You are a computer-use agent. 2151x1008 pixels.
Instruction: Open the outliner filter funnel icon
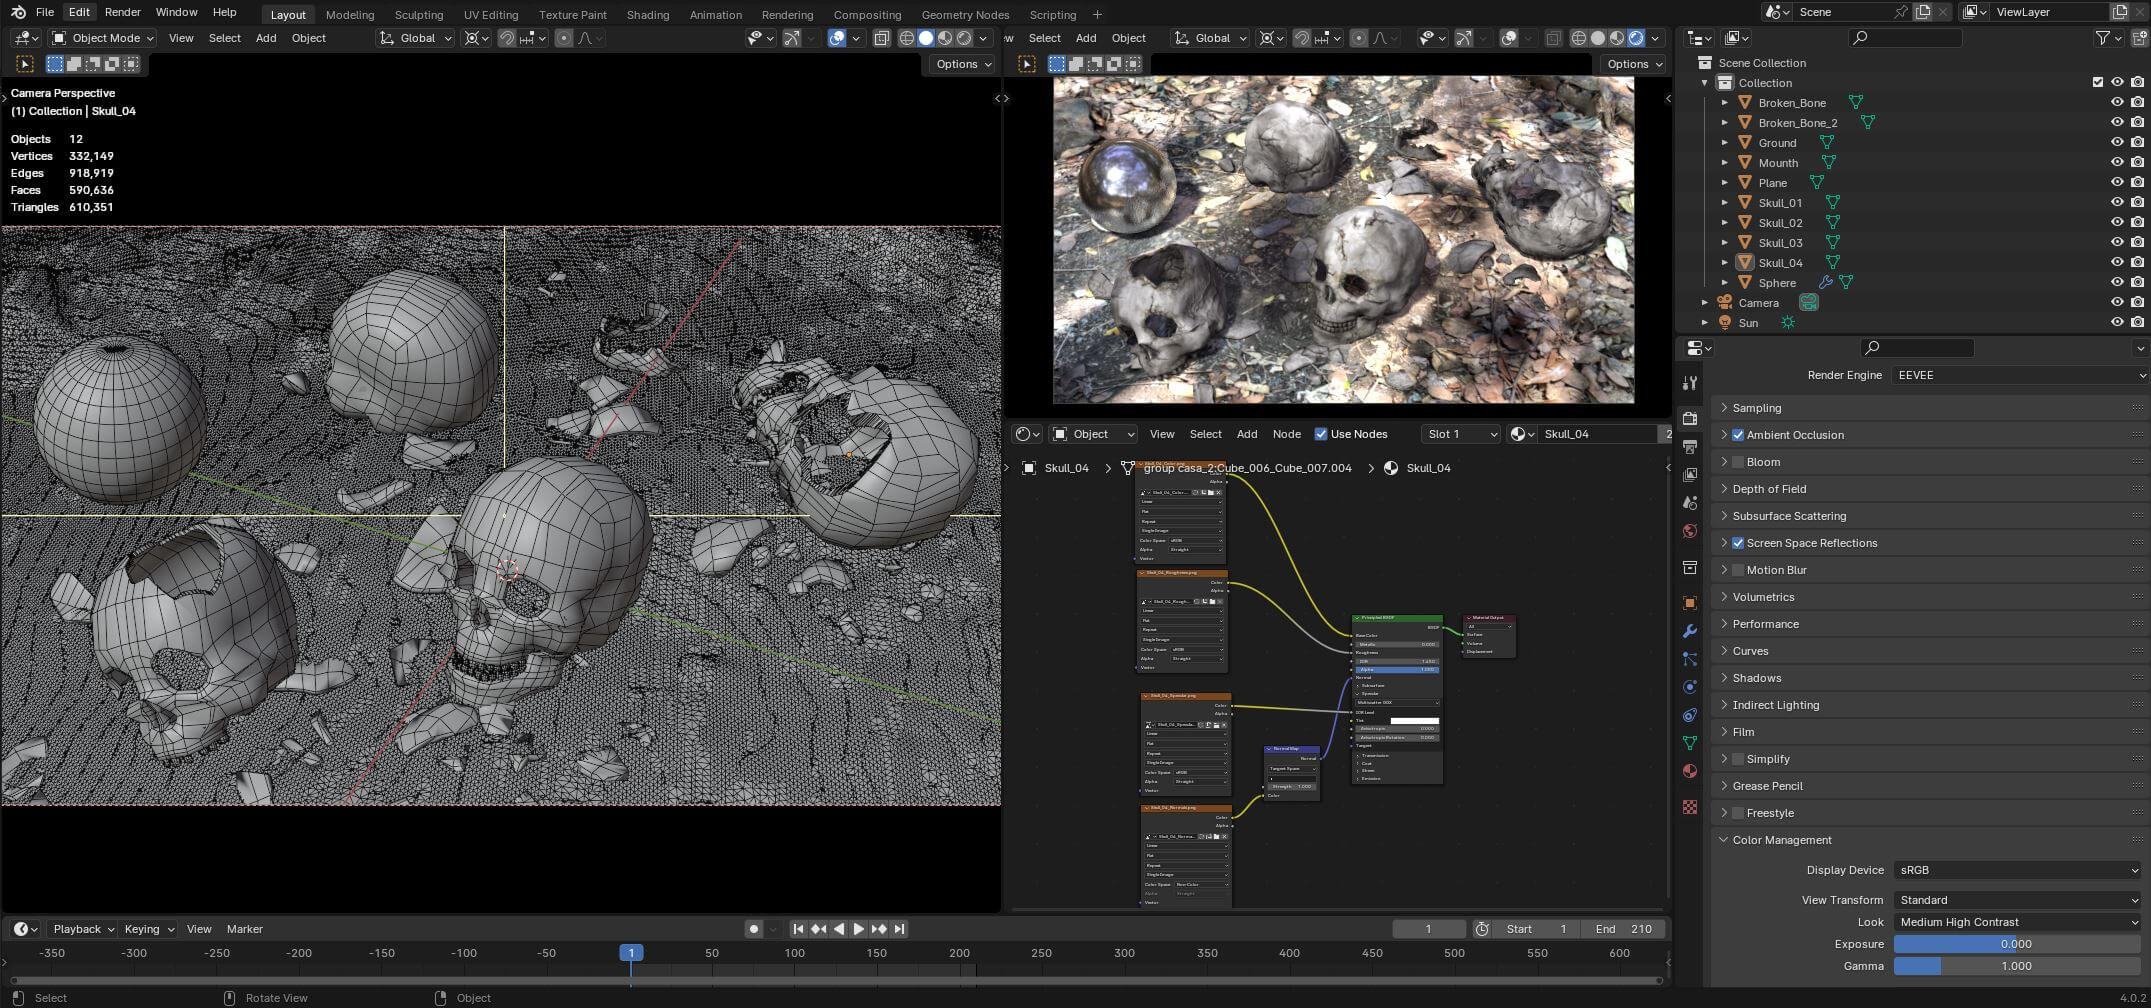coord(2103,38)
